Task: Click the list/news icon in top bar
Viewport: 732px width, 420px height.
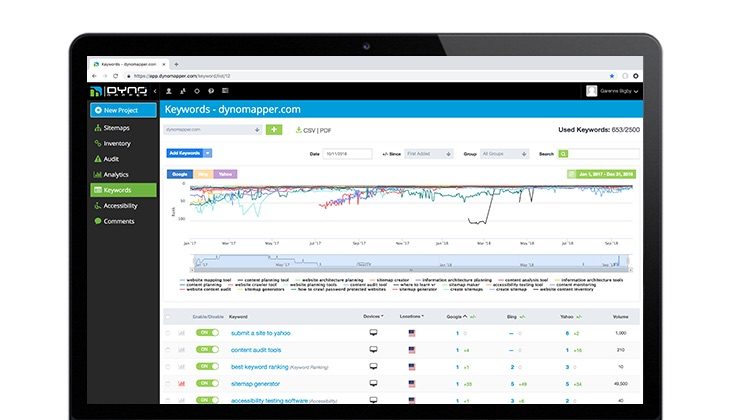Action: [225, 91]
